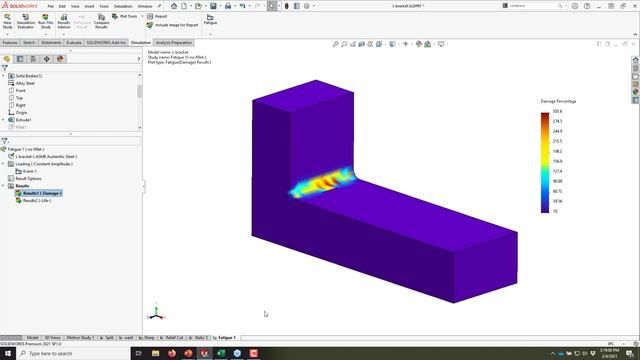Open the View menu
This screenshot has height=360, width=640.
(x=75, y=6)
